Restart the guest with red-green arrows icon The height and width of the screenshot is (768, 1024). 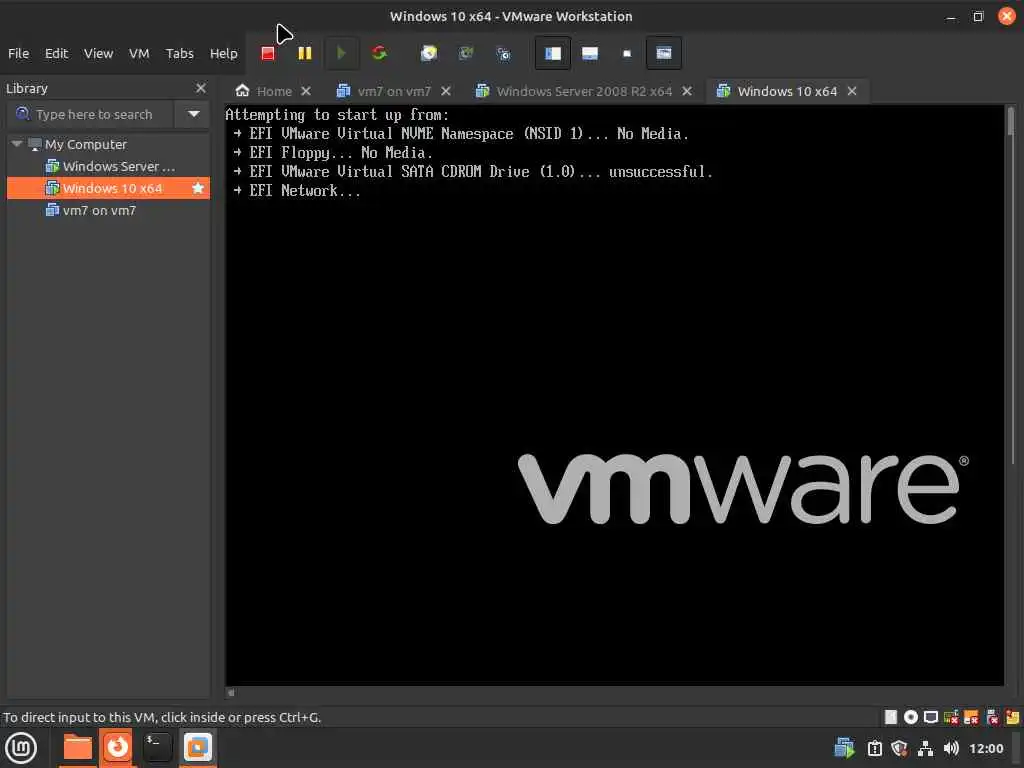[x=379, y=54]
